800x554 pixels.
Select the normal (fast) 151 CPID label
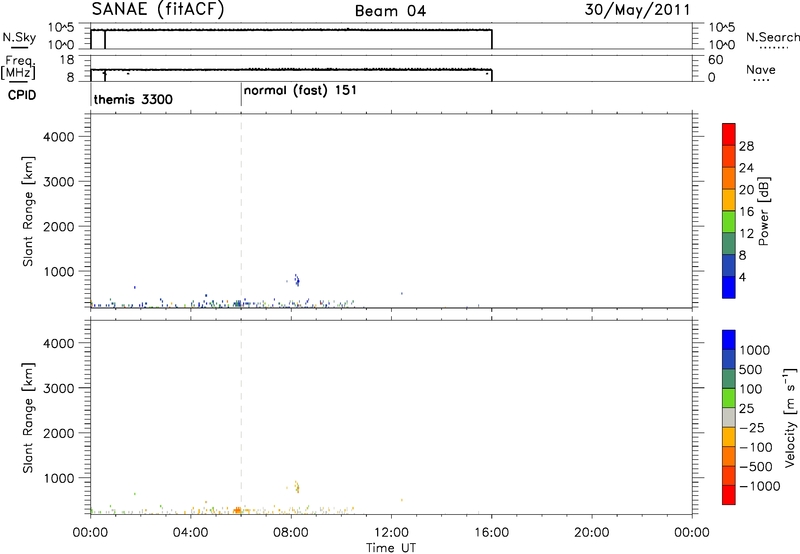(x=300, y=90)
